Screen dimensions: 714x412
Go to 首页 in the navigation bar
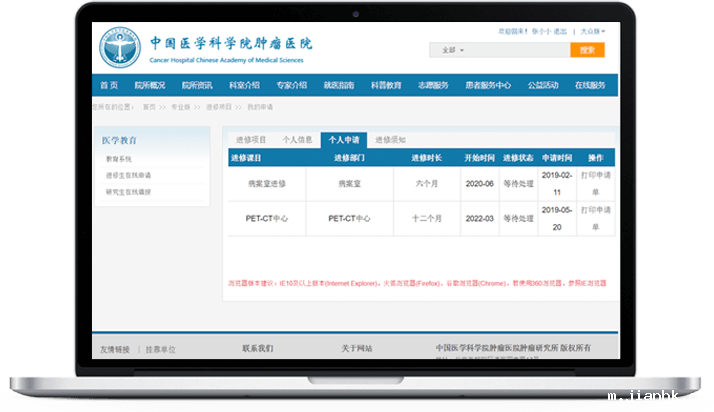[x=109, y=85]
